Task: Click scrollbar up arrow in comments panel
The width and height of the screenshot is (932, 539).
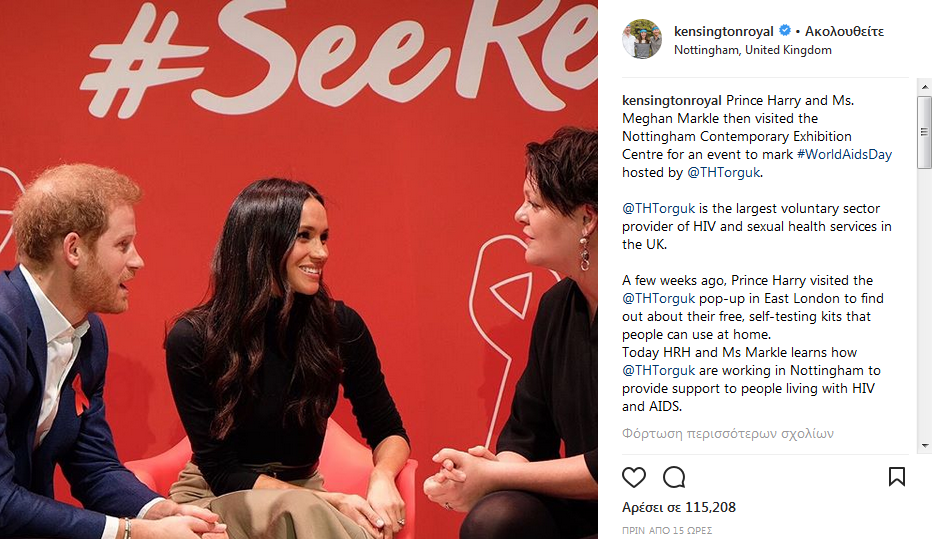Action: pyautogui.click(x=924, y=87)
